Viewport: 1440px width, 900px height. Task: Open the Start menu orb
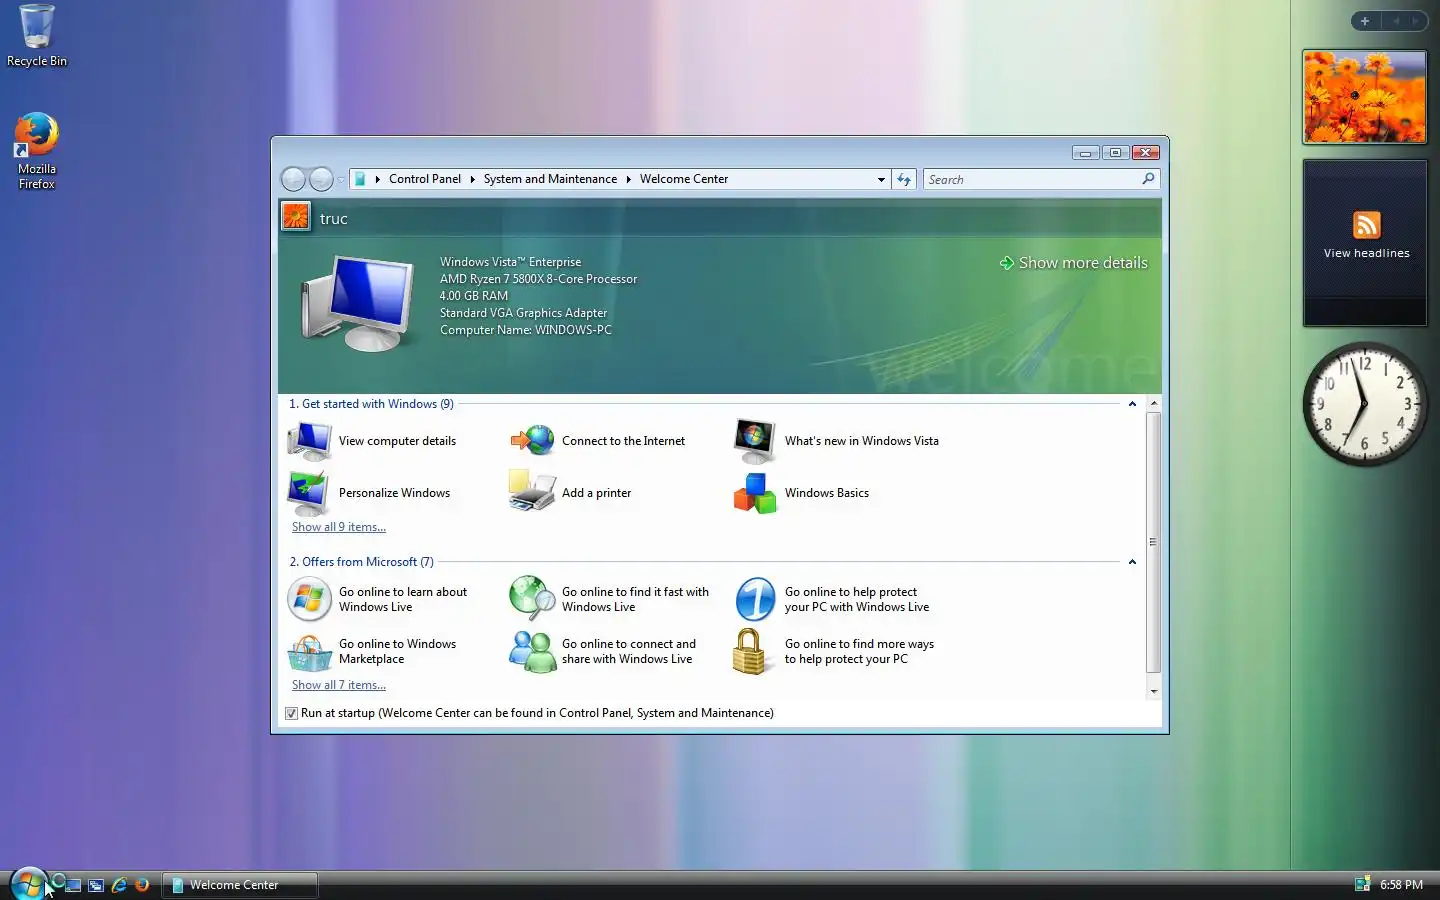(x=28, y=883)
